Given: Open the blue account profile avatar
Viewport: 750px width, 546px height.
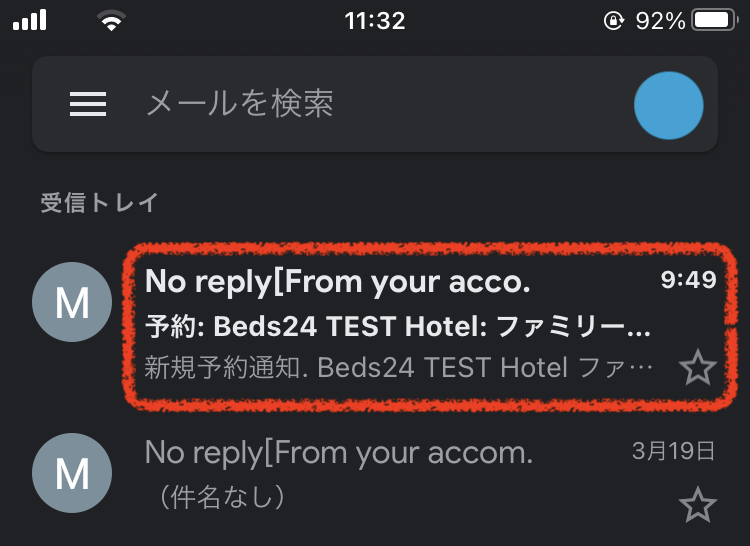Looking at the screenshot, I should click(x=668, y=105).
